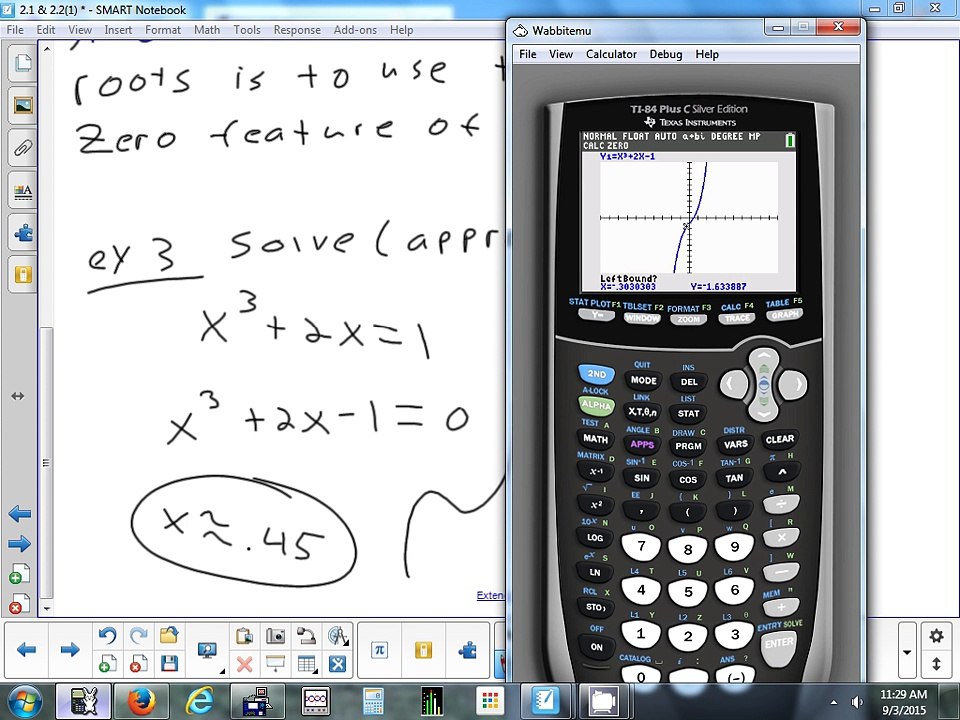This screenshot has height=720, width=960.
Task: Click the blue puzzle Add-ons toolbar icon
Action: coord(467,650)
